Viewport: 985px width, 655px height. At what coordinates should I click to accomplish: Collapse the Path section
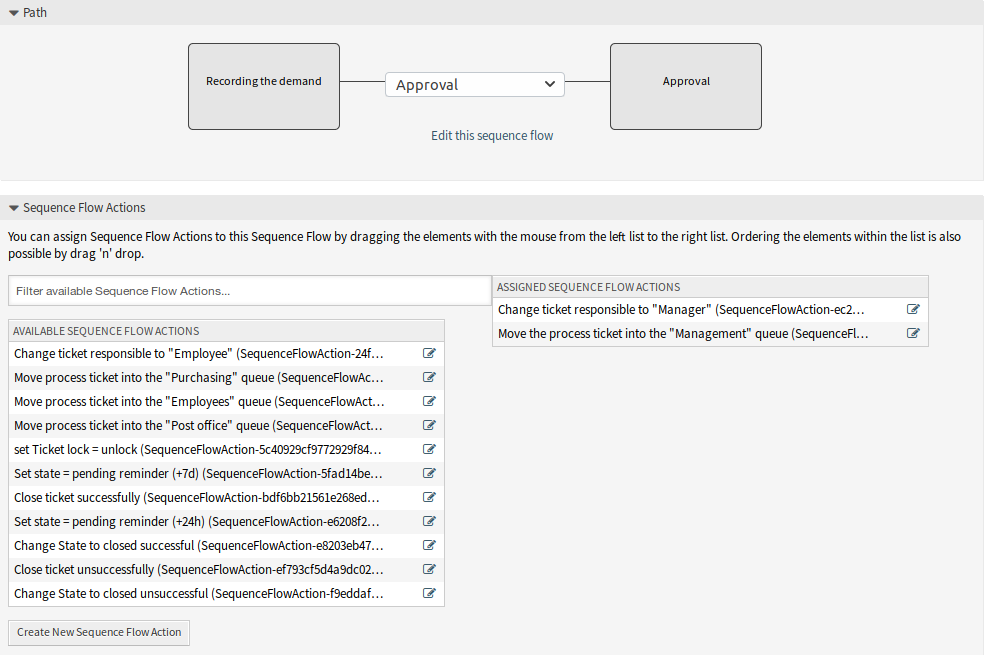14,13
